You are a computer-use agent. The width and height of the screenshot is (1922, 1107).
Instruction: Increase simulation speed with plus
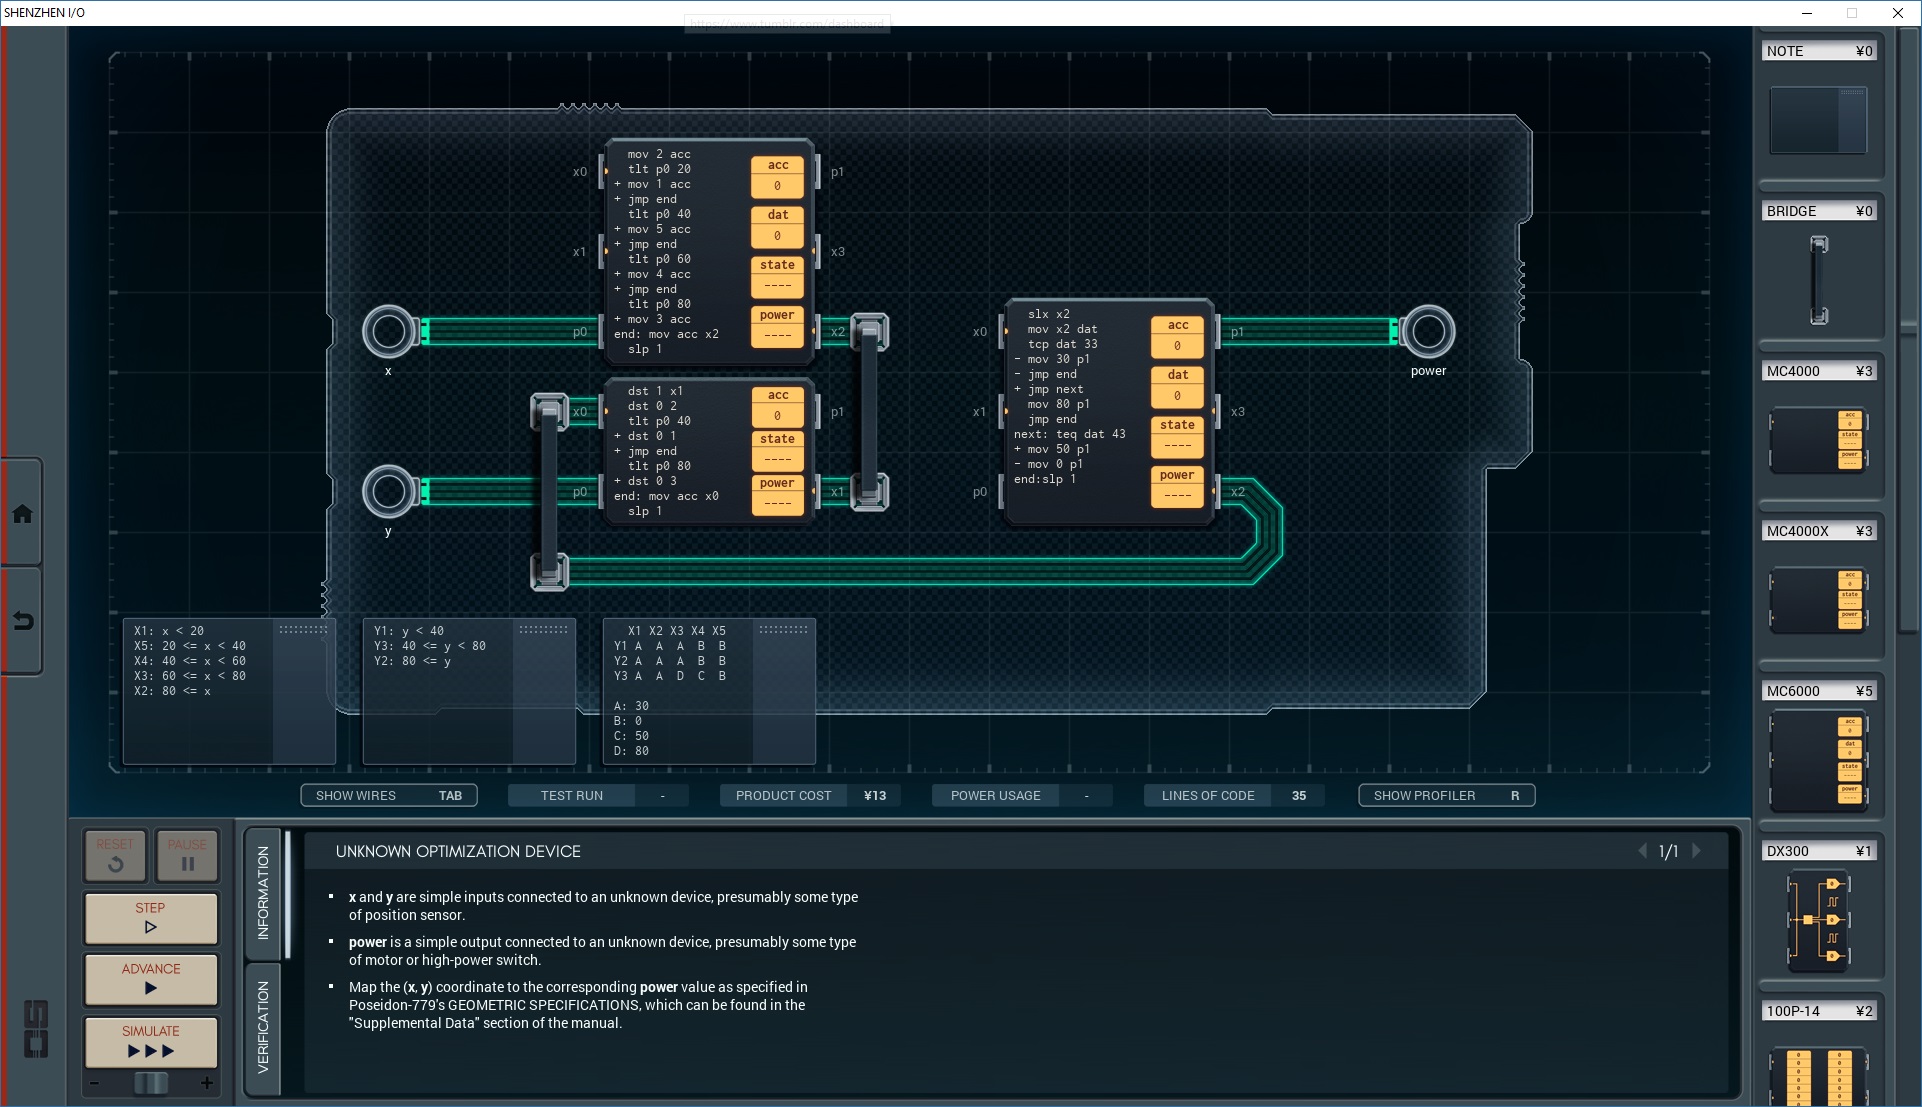[x=207, y=1083]
